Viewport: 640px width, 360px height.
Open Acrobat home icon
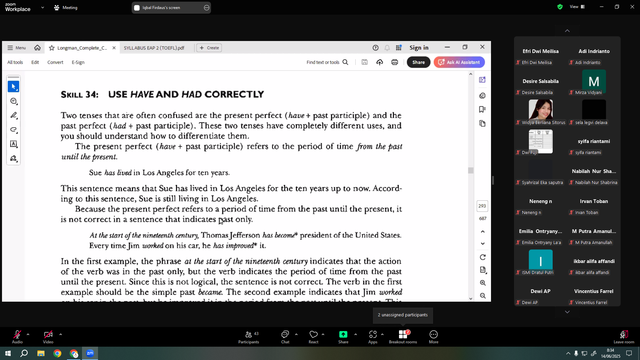click(37, 48)
